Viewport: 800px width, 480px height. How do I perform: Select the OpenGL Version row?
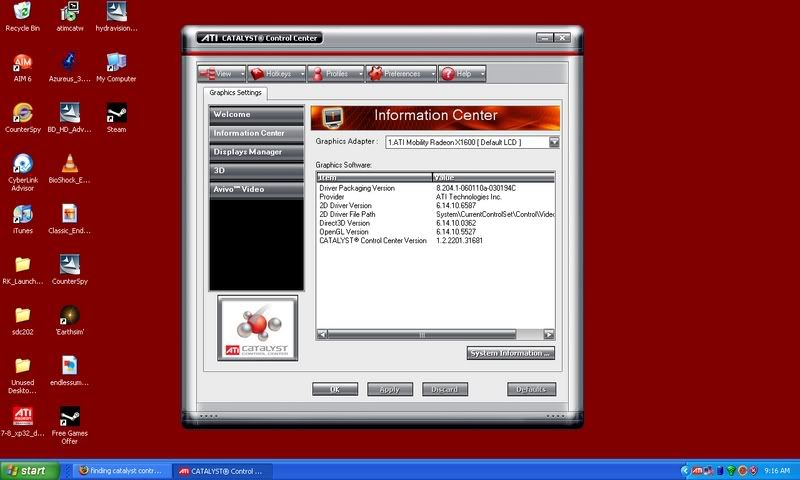[435, 232]
